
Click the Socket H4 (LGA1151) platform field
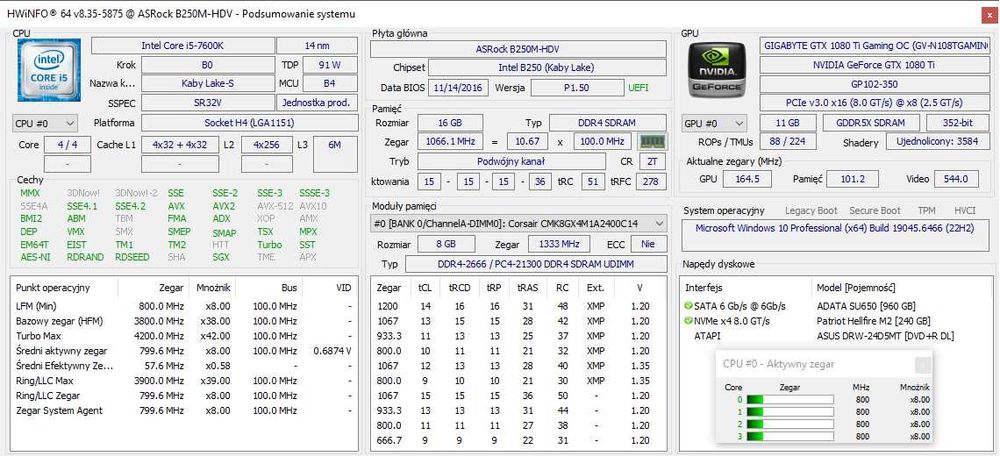point(249,122)
